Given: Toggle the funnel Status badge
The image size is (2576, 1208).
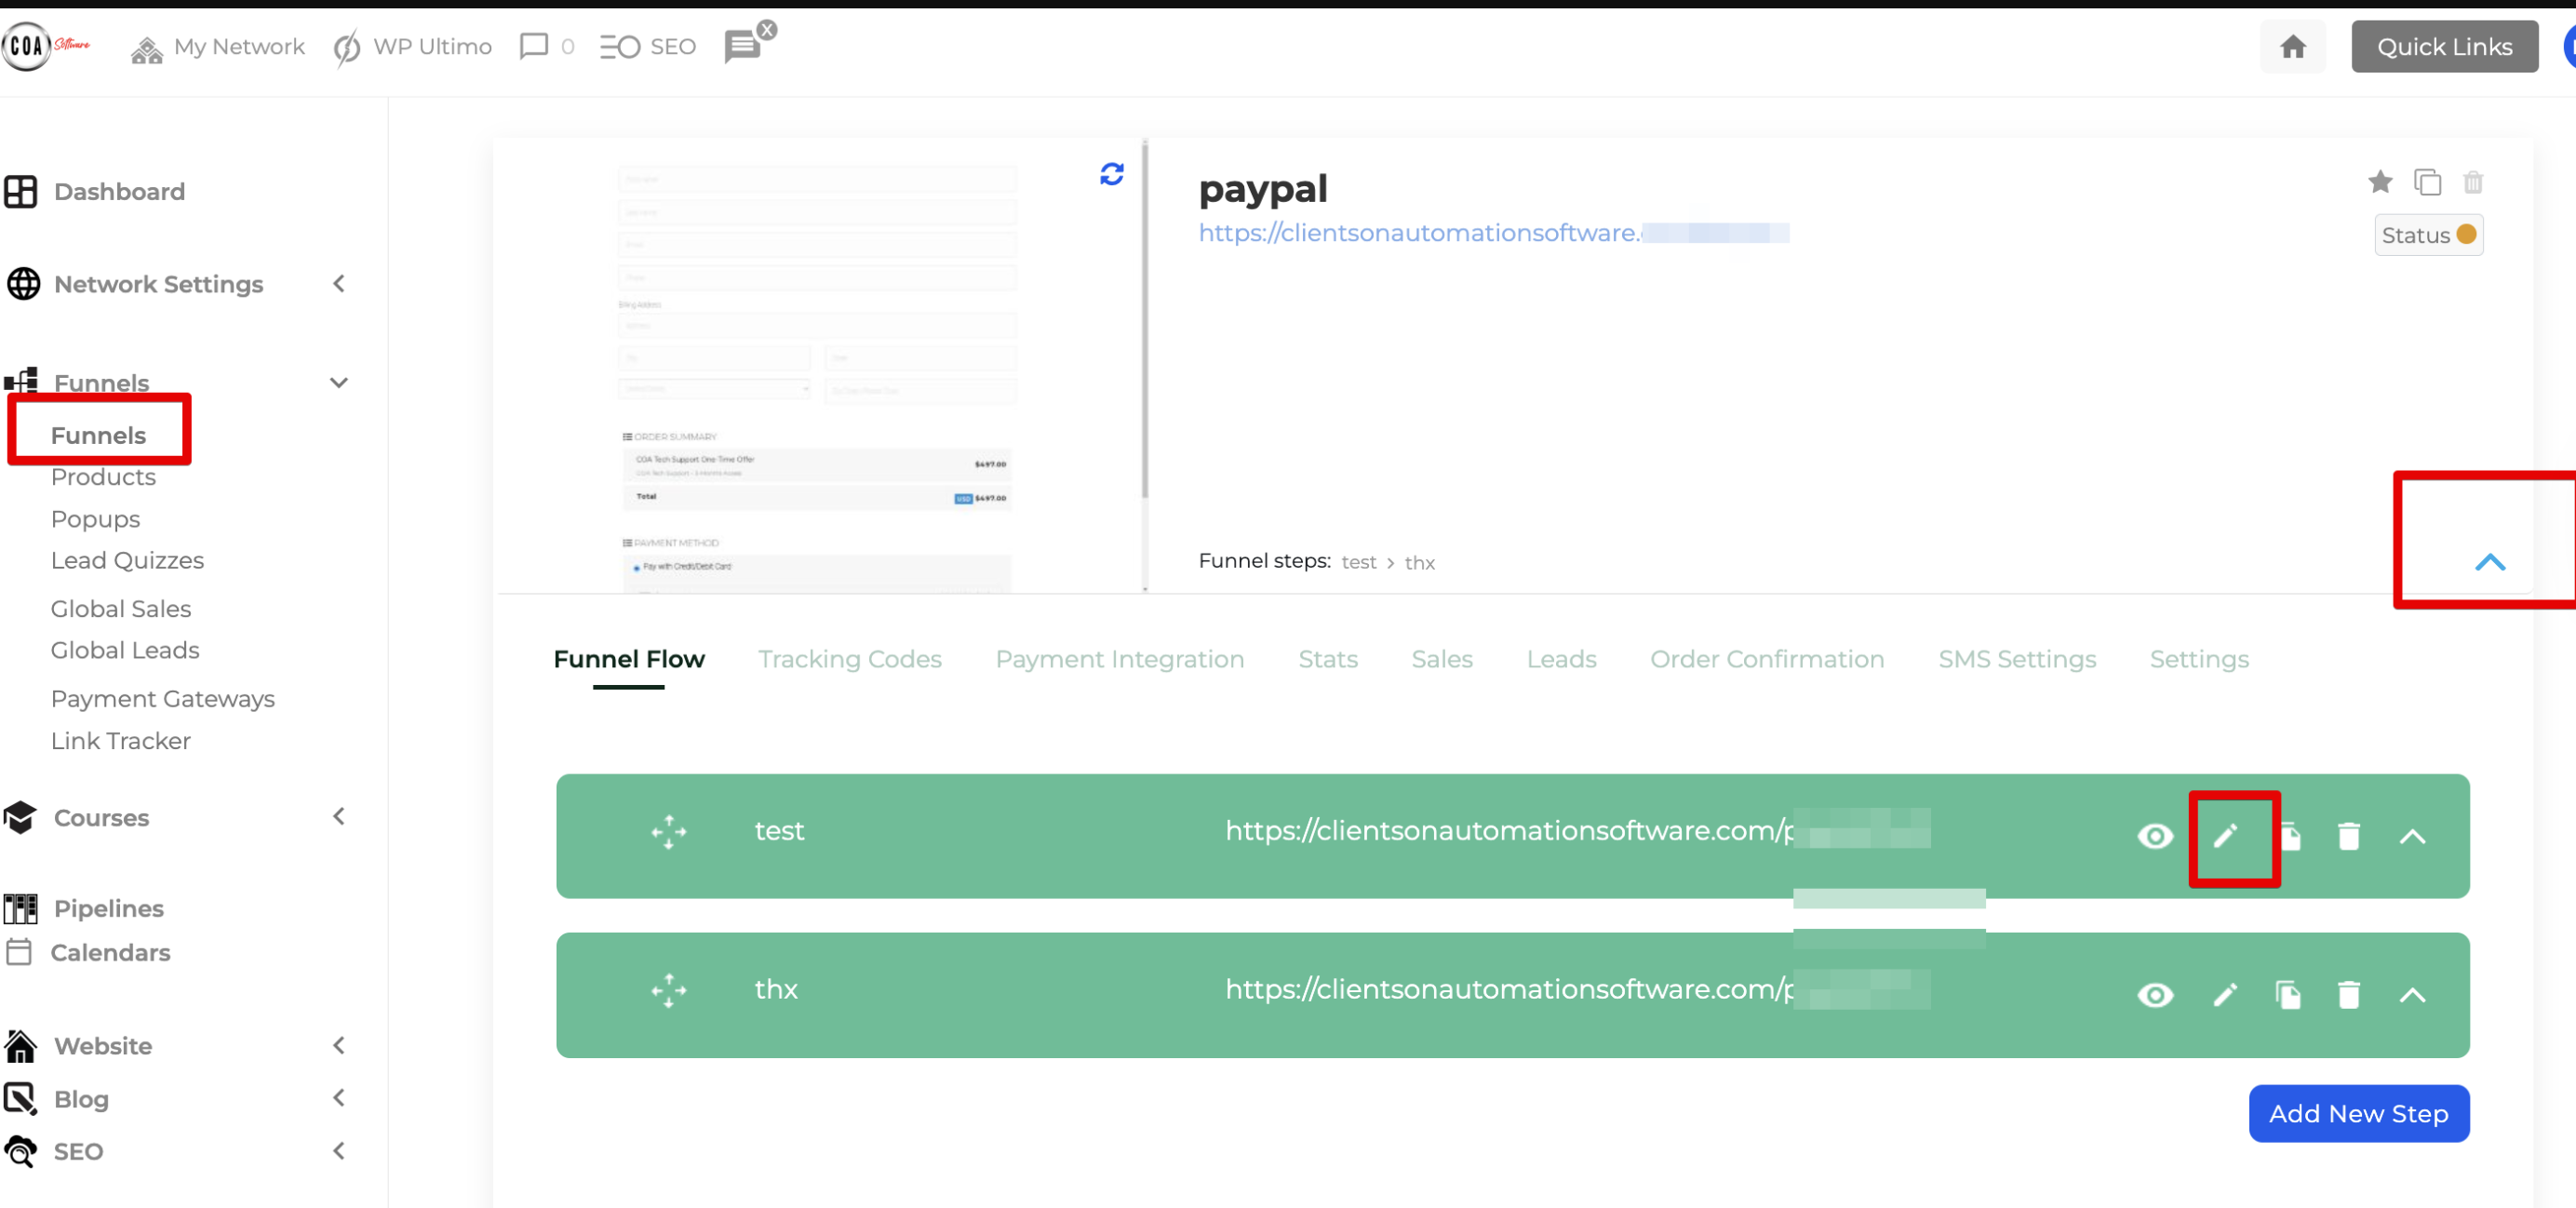Looking at the screenshot, I should pyautogui.click(x=2429, y=235).
